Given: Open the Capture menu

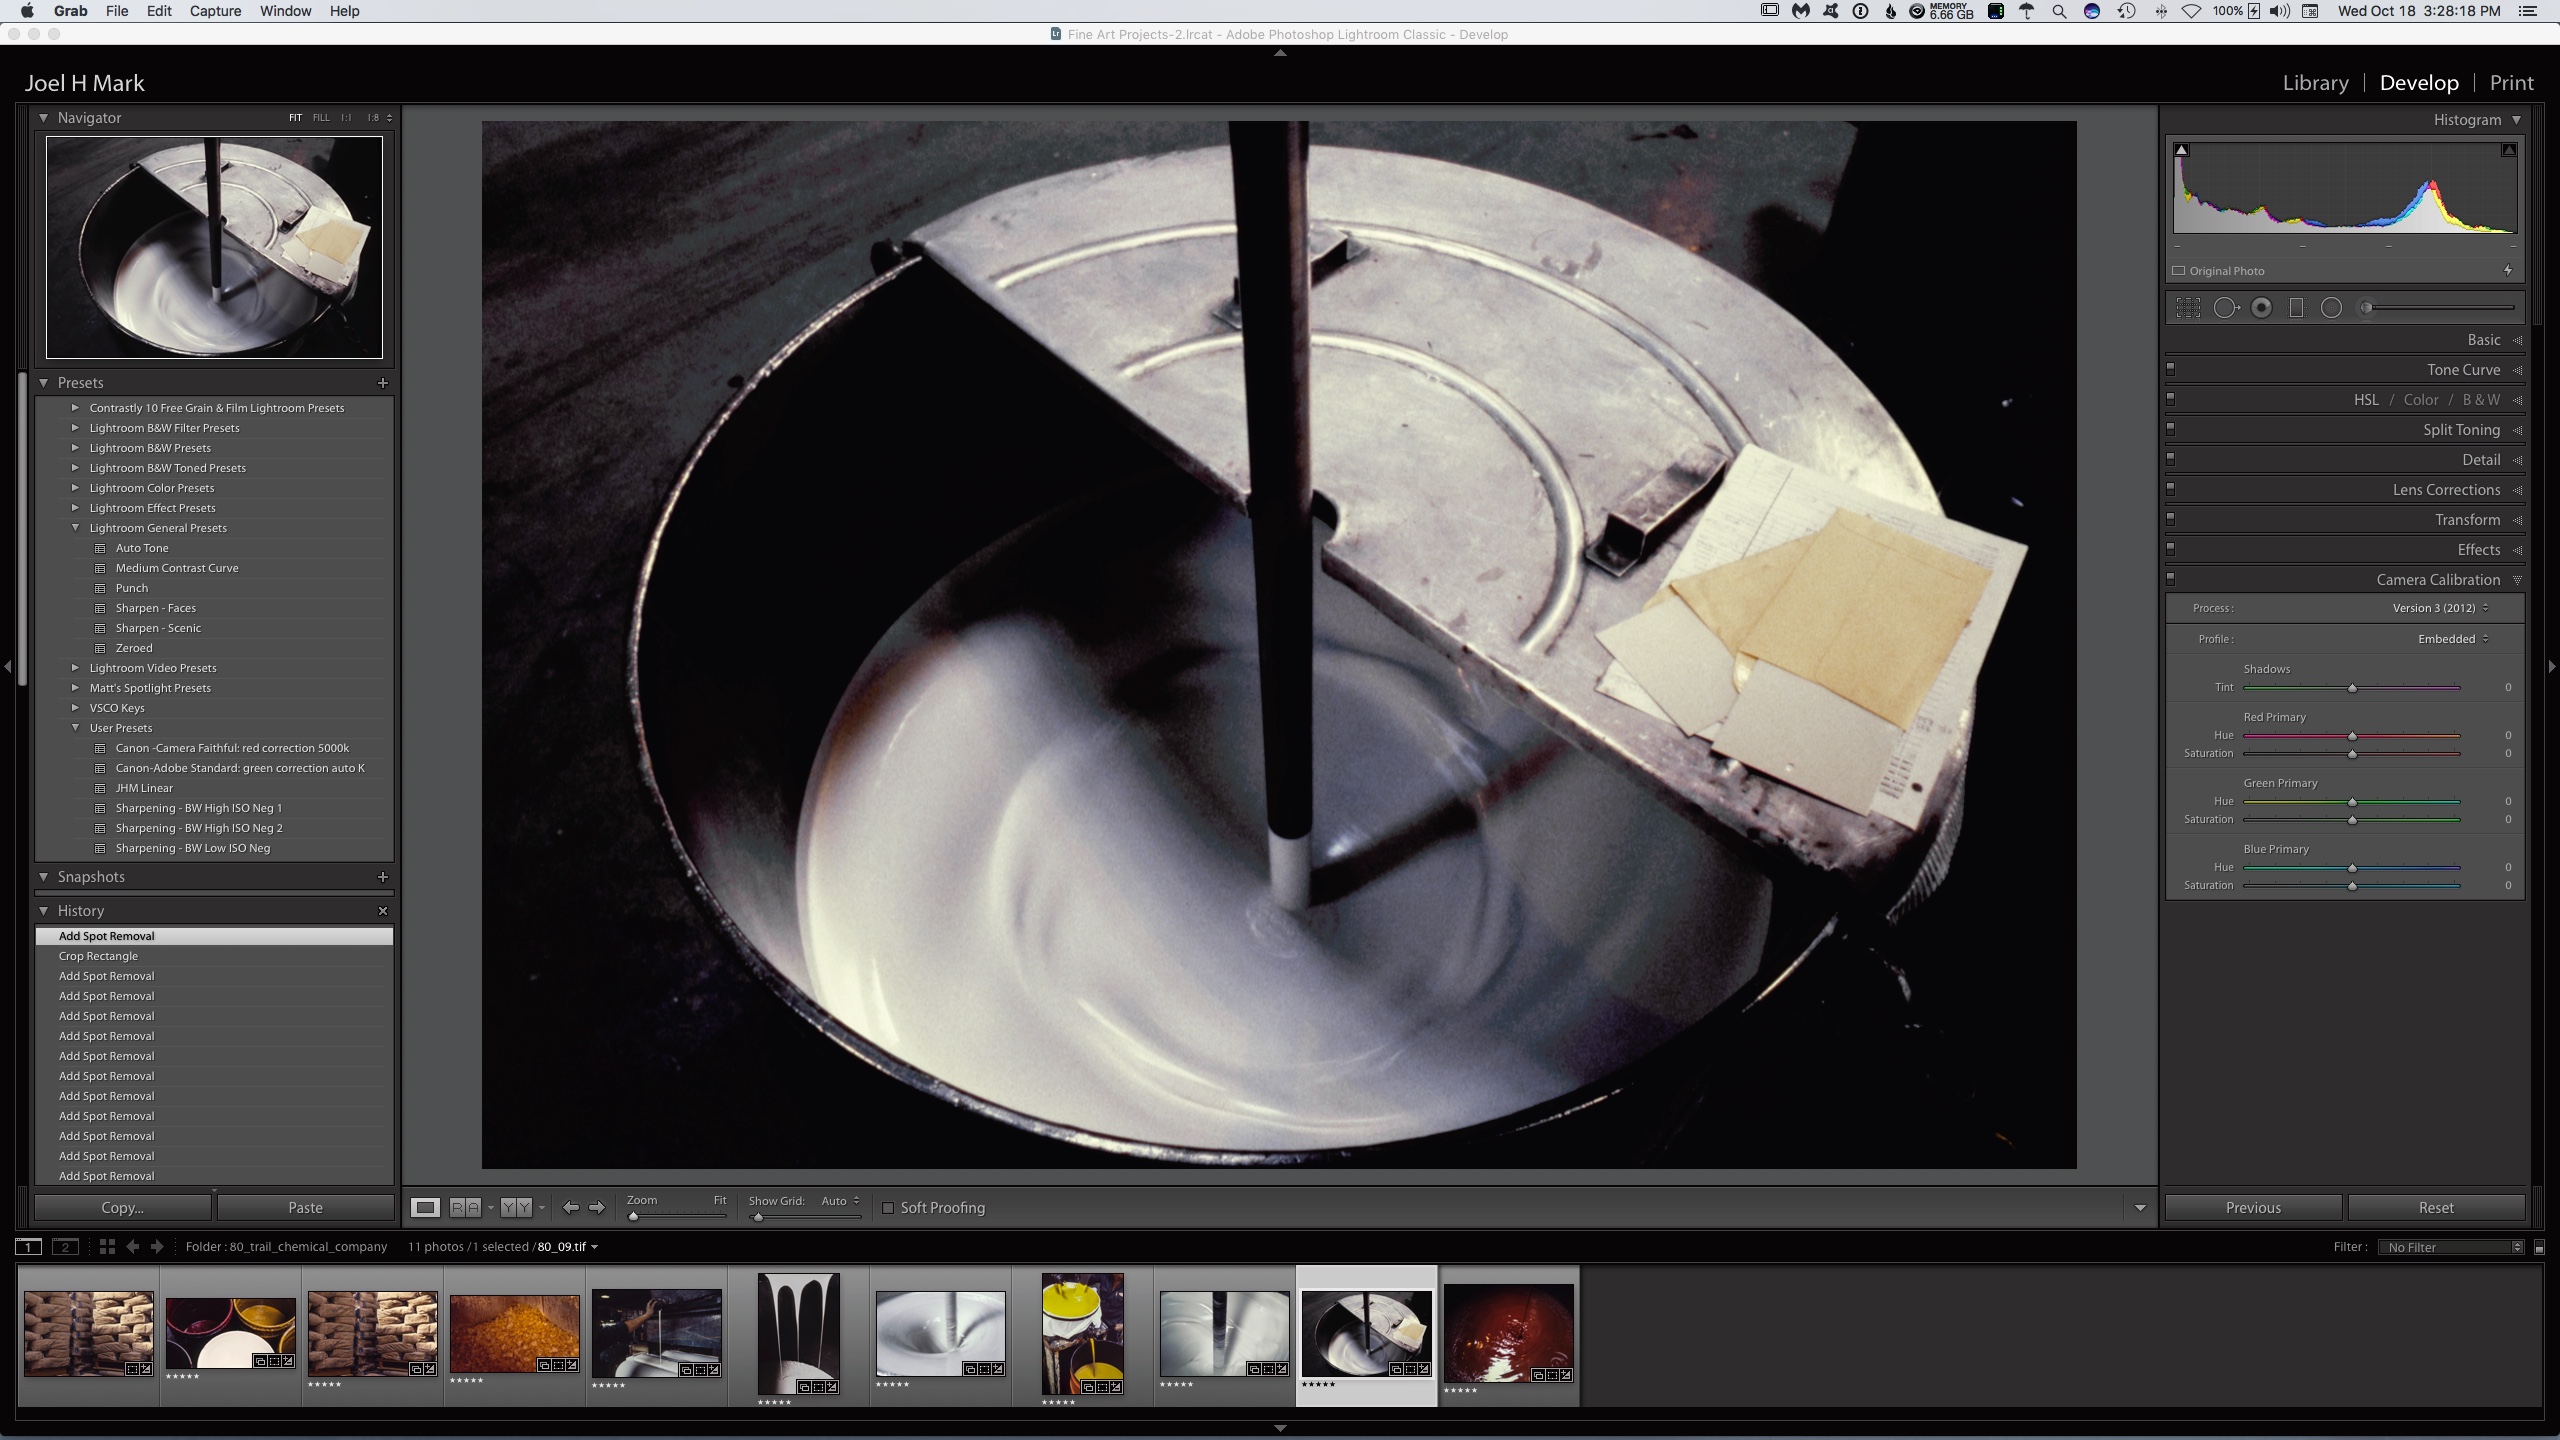Looking at the screenshot, I should click(215, 11).
